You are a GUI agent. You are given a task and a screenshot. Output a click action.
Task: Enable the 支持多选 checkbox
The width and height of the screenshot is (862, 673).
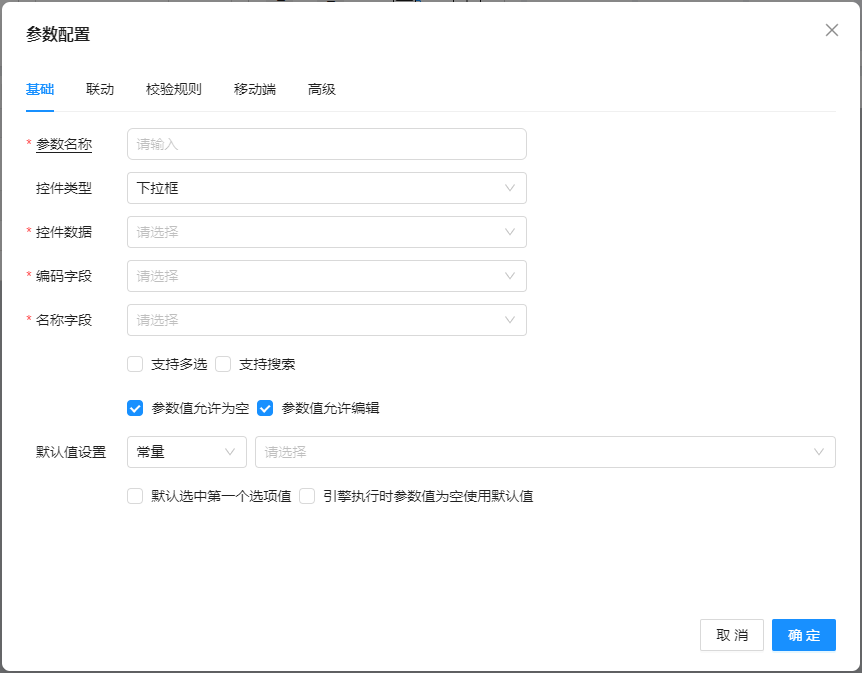(135, 364)
